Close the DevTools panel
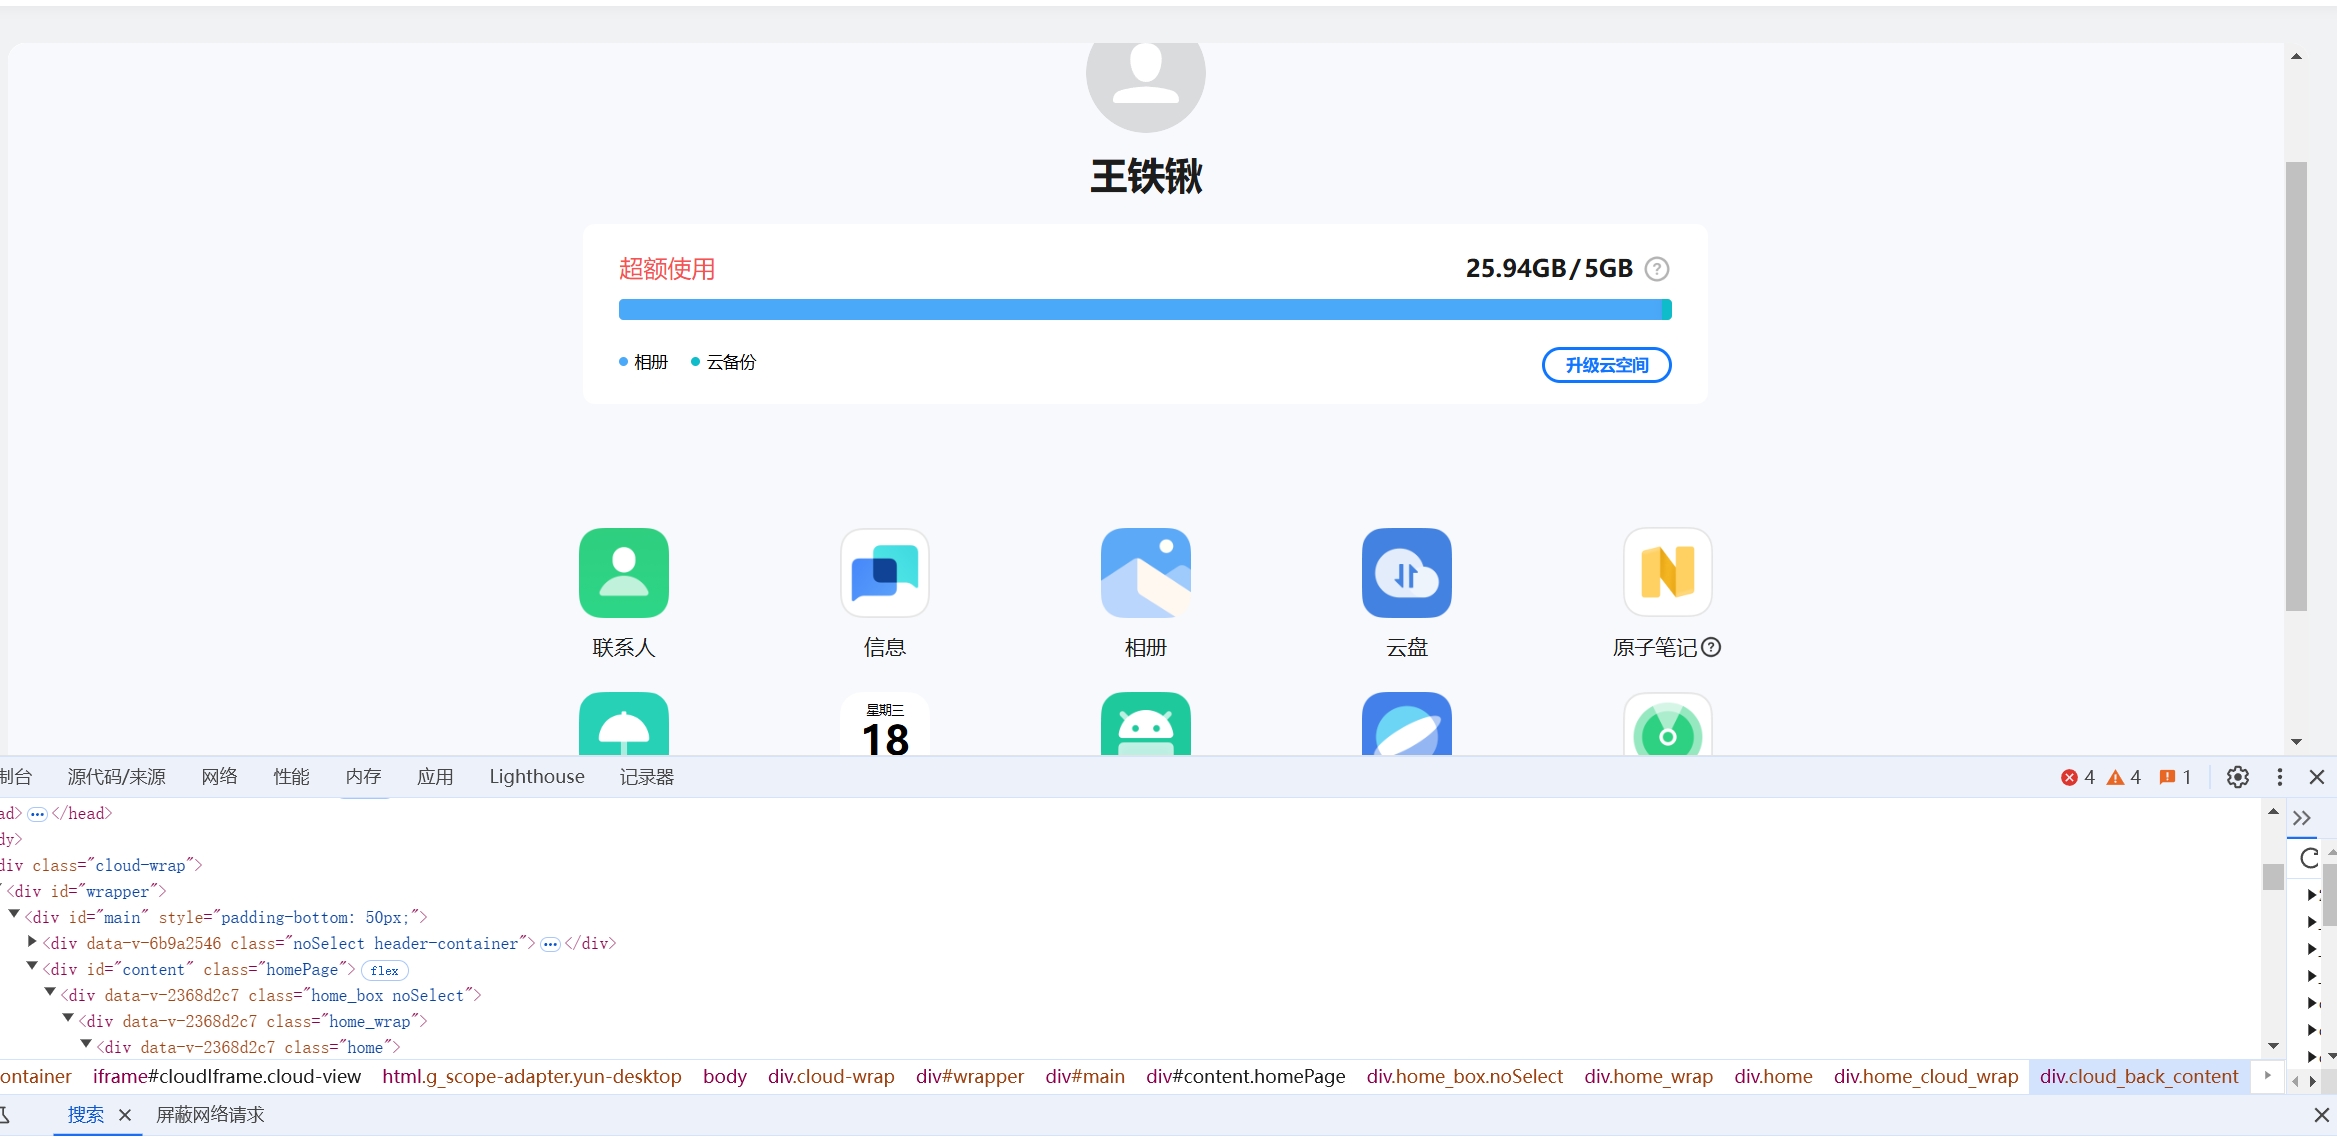Image resolution: width=2337 pixels, height=1138 pixels. coord(2317,777)
